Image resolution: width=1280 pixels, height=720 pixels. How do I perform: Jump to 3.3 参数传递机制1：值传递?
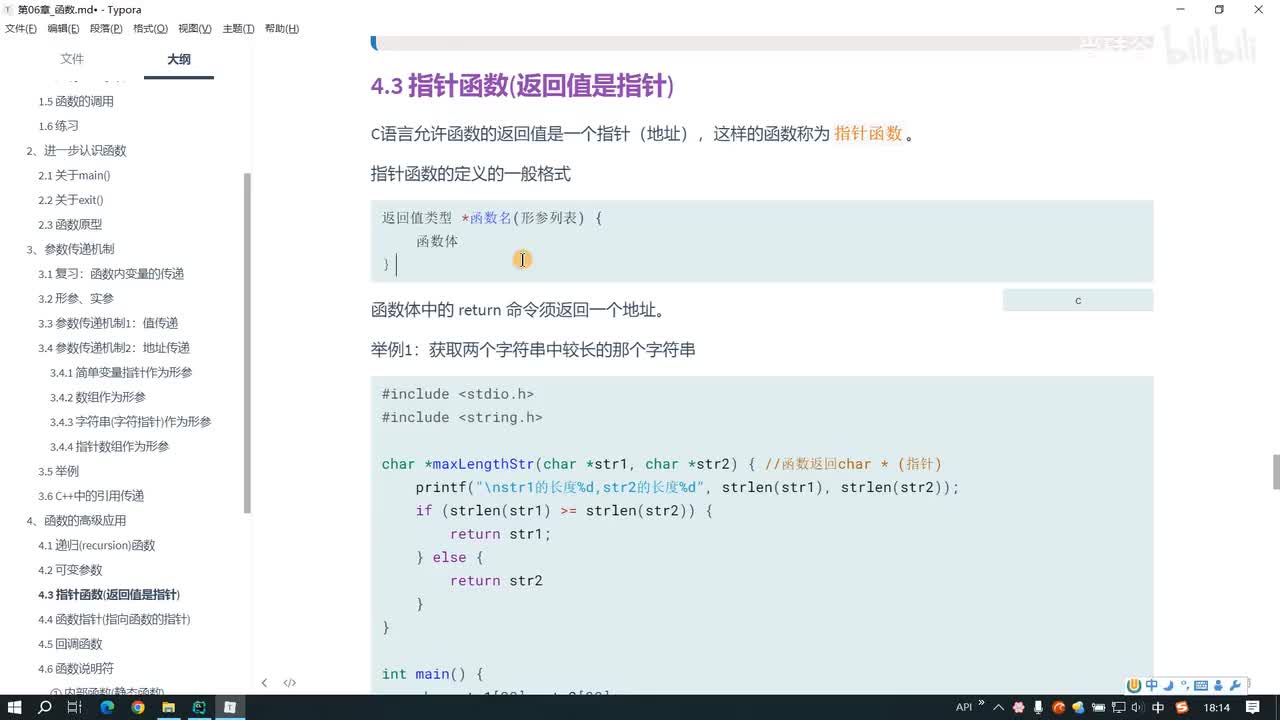(x=108, y=323)
